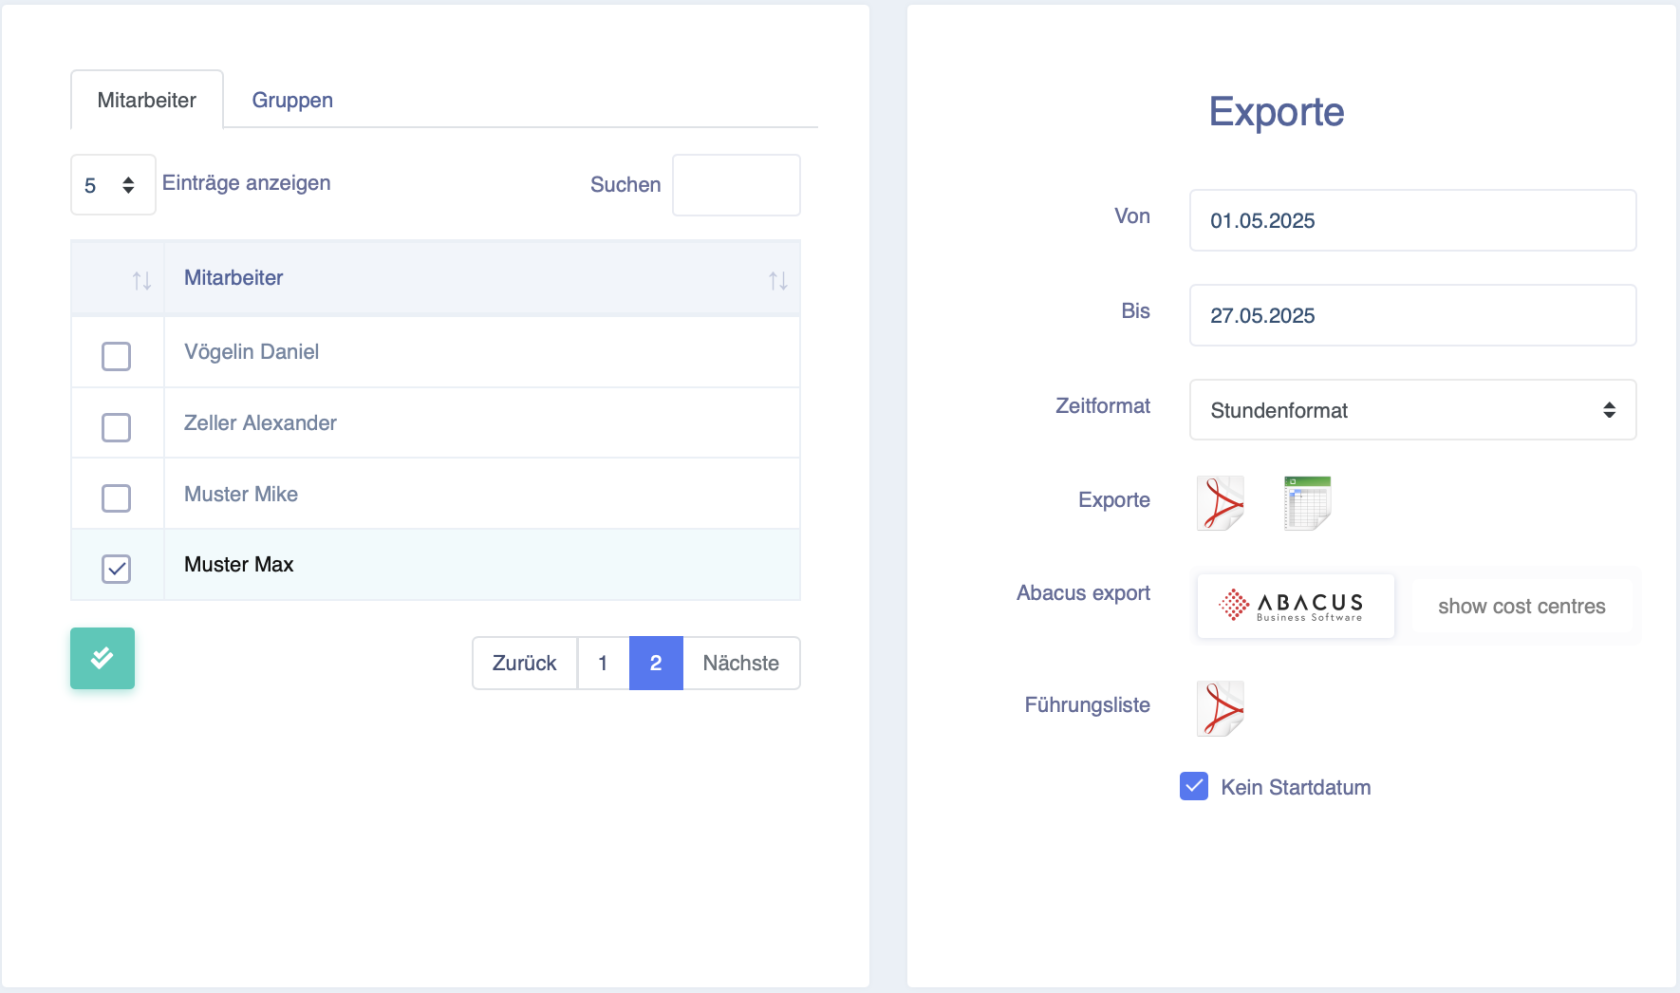Click the name Muster Max
The image size is (1680, 993).
coord(239,565)
